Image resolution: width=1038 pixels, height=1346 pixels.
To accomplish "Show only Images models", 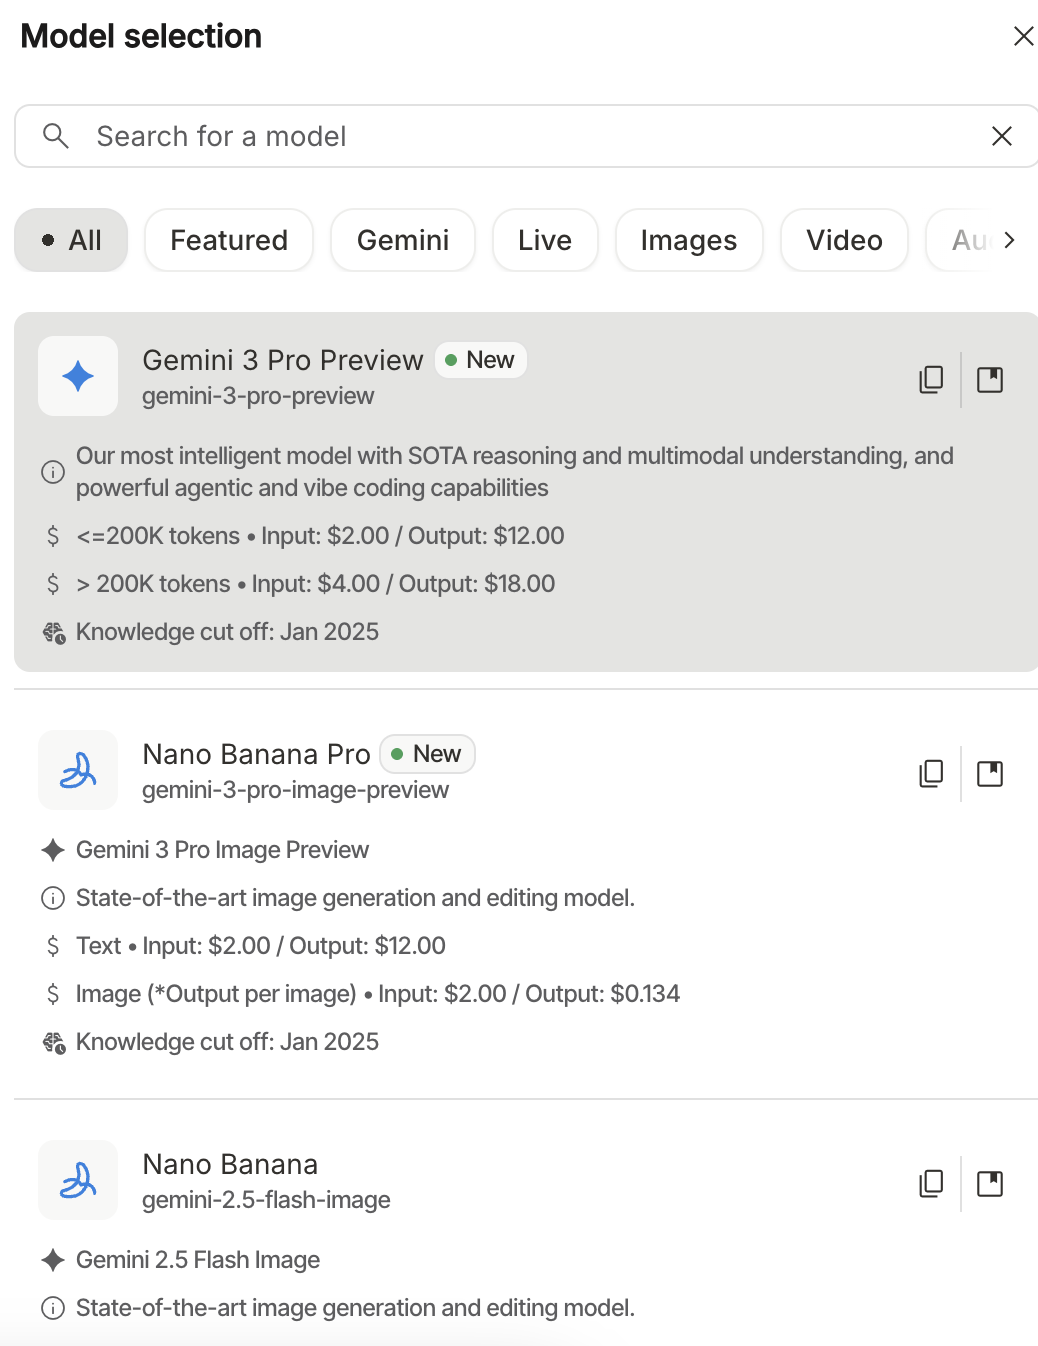I will [689, 240].
